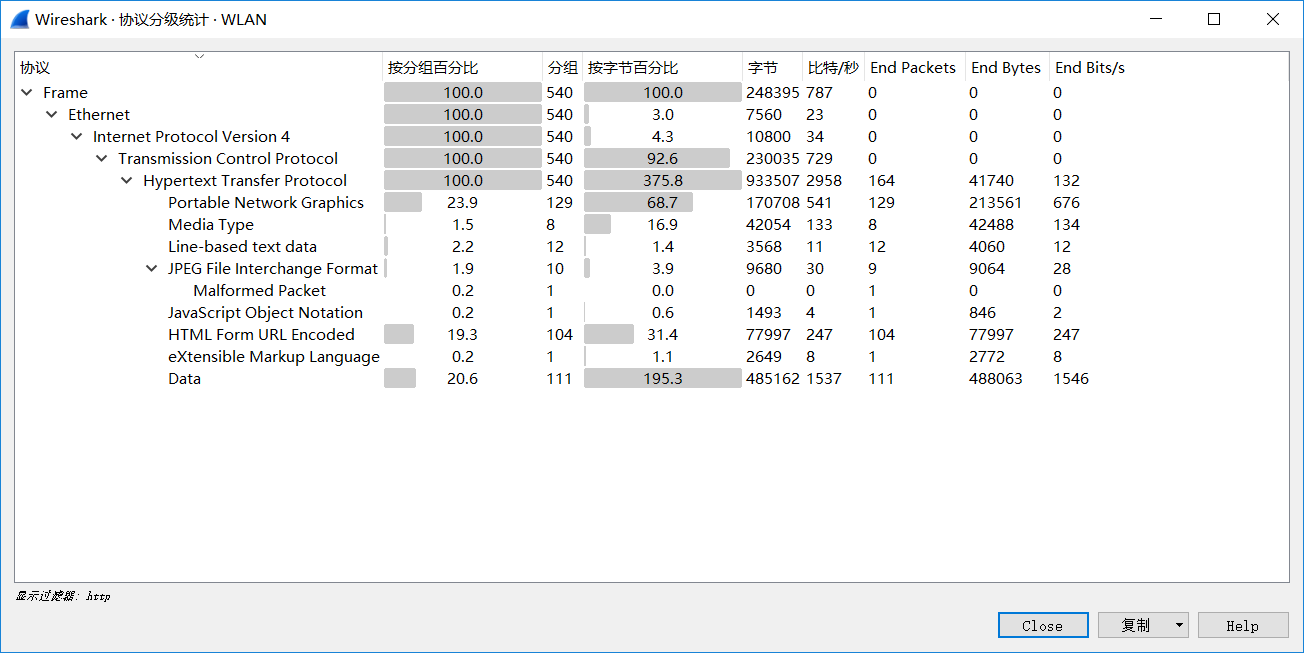Click the 显示过滤器: http label
1304x653 pixels.
[62, 596]
